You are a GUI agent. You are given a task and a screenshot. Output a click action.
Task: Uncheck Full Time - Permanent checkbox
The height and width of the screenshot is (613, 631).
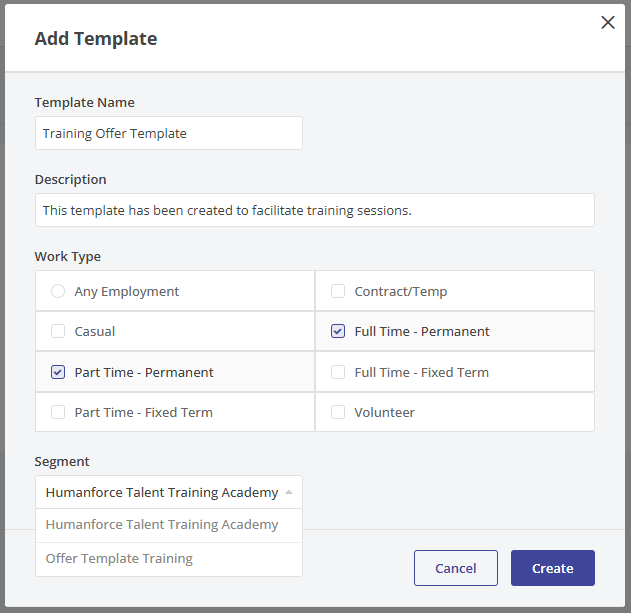338,331
